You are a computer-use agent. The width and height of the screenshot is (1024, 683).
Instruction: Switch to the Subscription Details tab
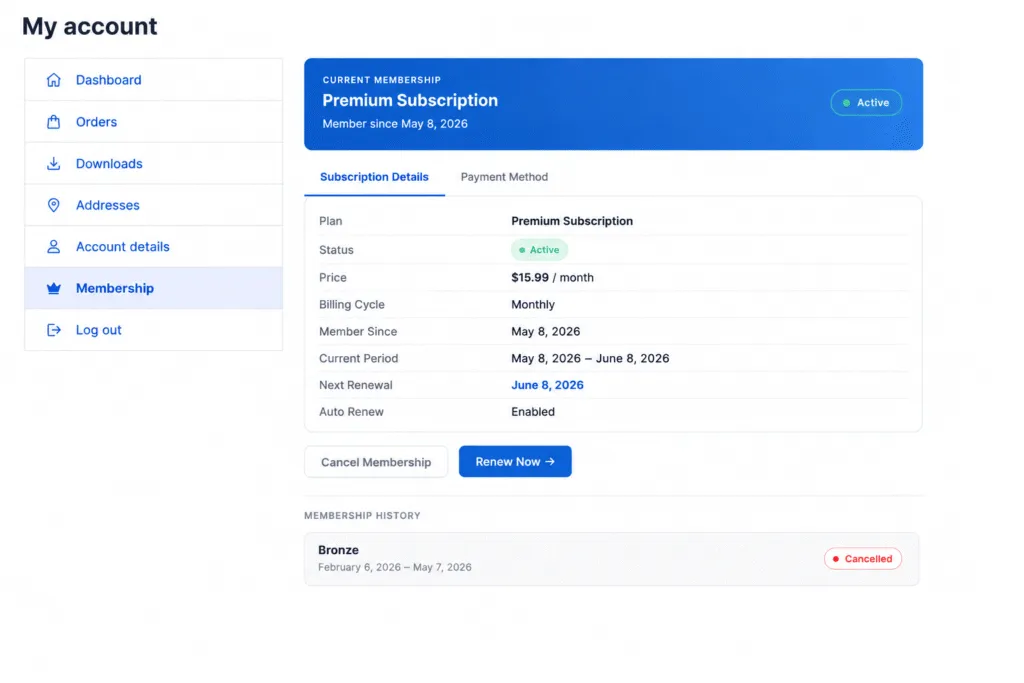[374, 177]
